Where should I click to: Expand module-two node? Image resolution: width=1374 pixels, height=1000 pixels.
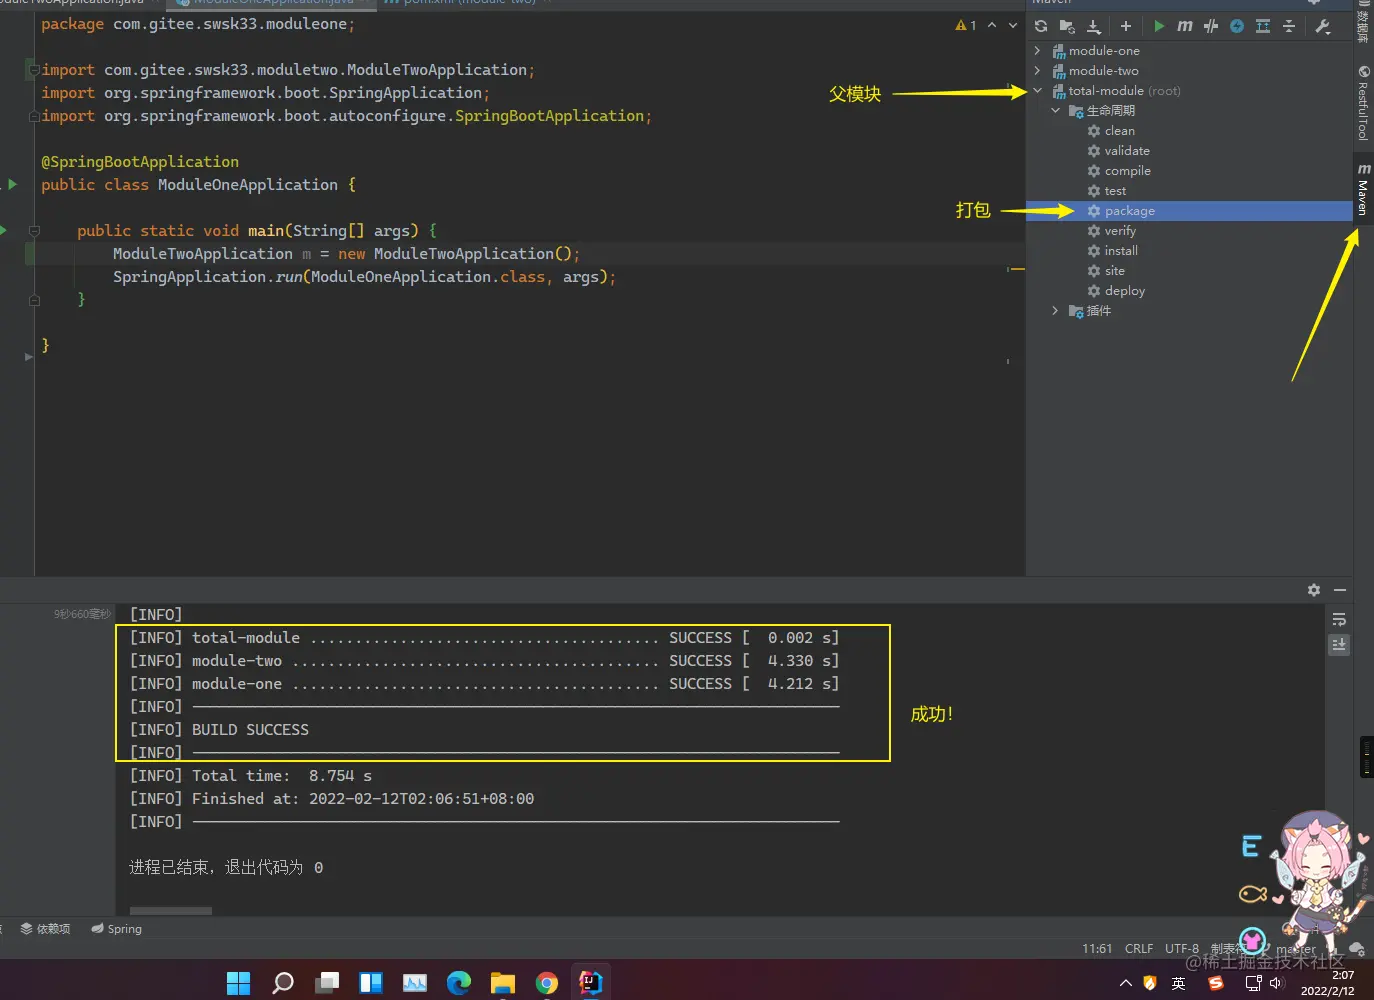point(1037,70)
